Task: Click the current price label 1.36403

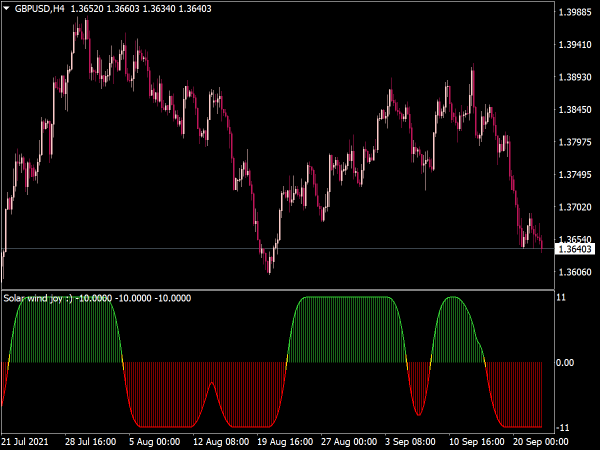Action: (x=575, y=249)
